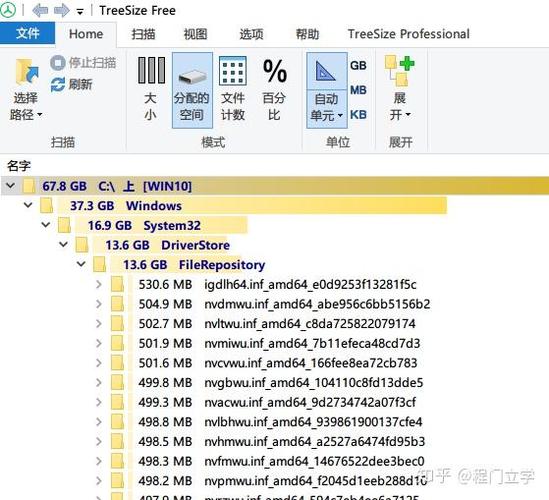
Task: Switch to the Home ribbon tab
Action: (x=86, y=34)
